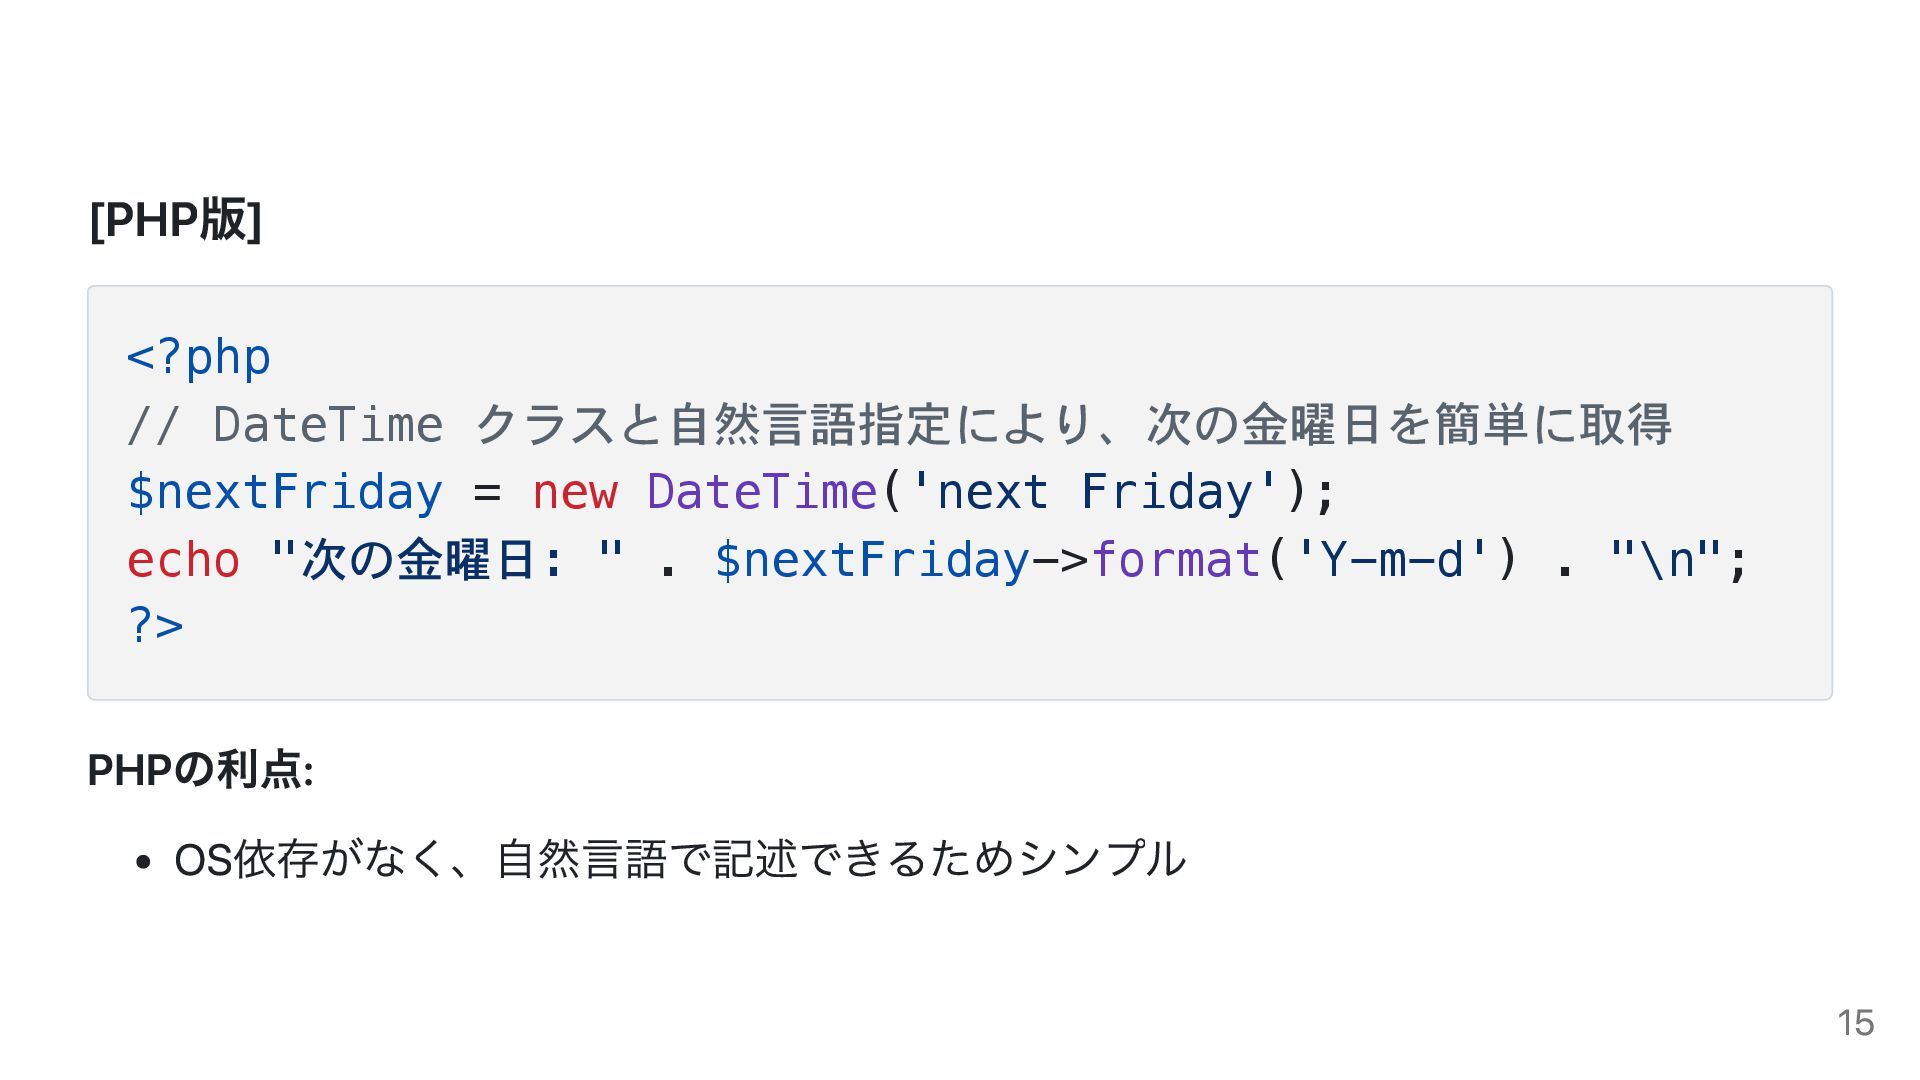Viewport: 1920px width, 1080px height.
Task: Click the $nextFriday variable being assigned
Action: [285, 492]
